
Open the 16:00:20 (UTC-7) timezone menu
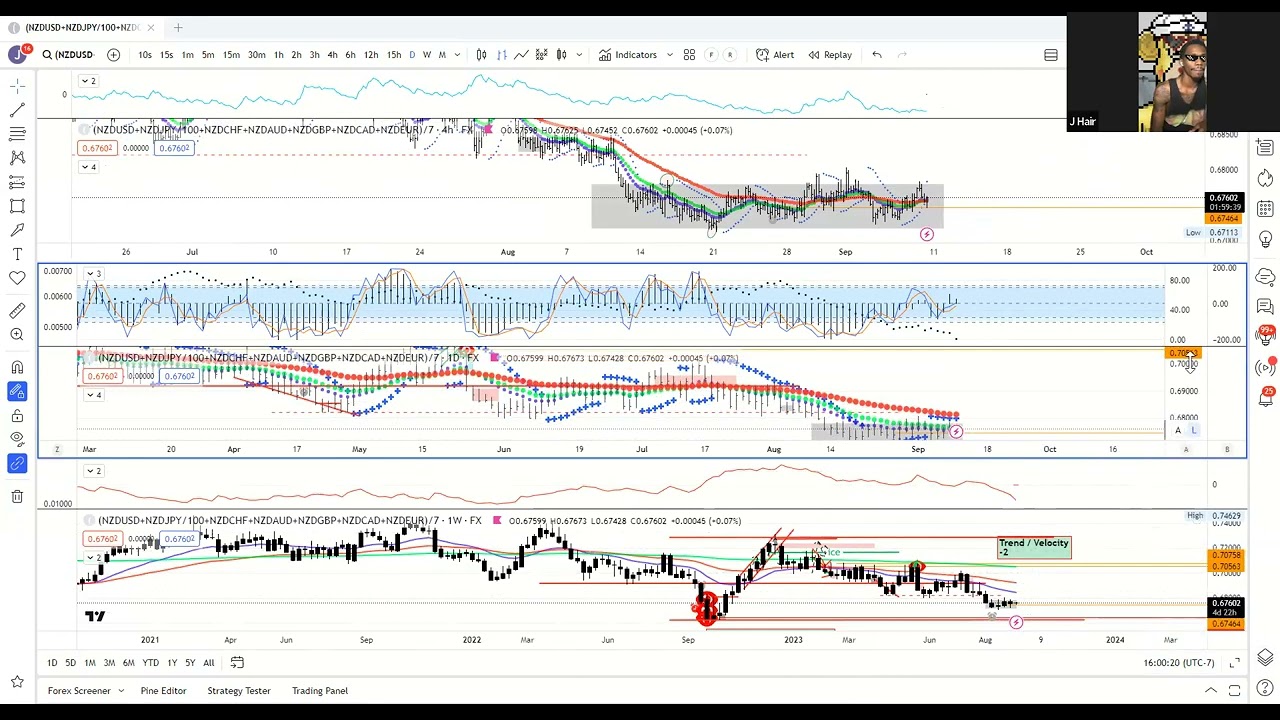[x=1179, y=663]
